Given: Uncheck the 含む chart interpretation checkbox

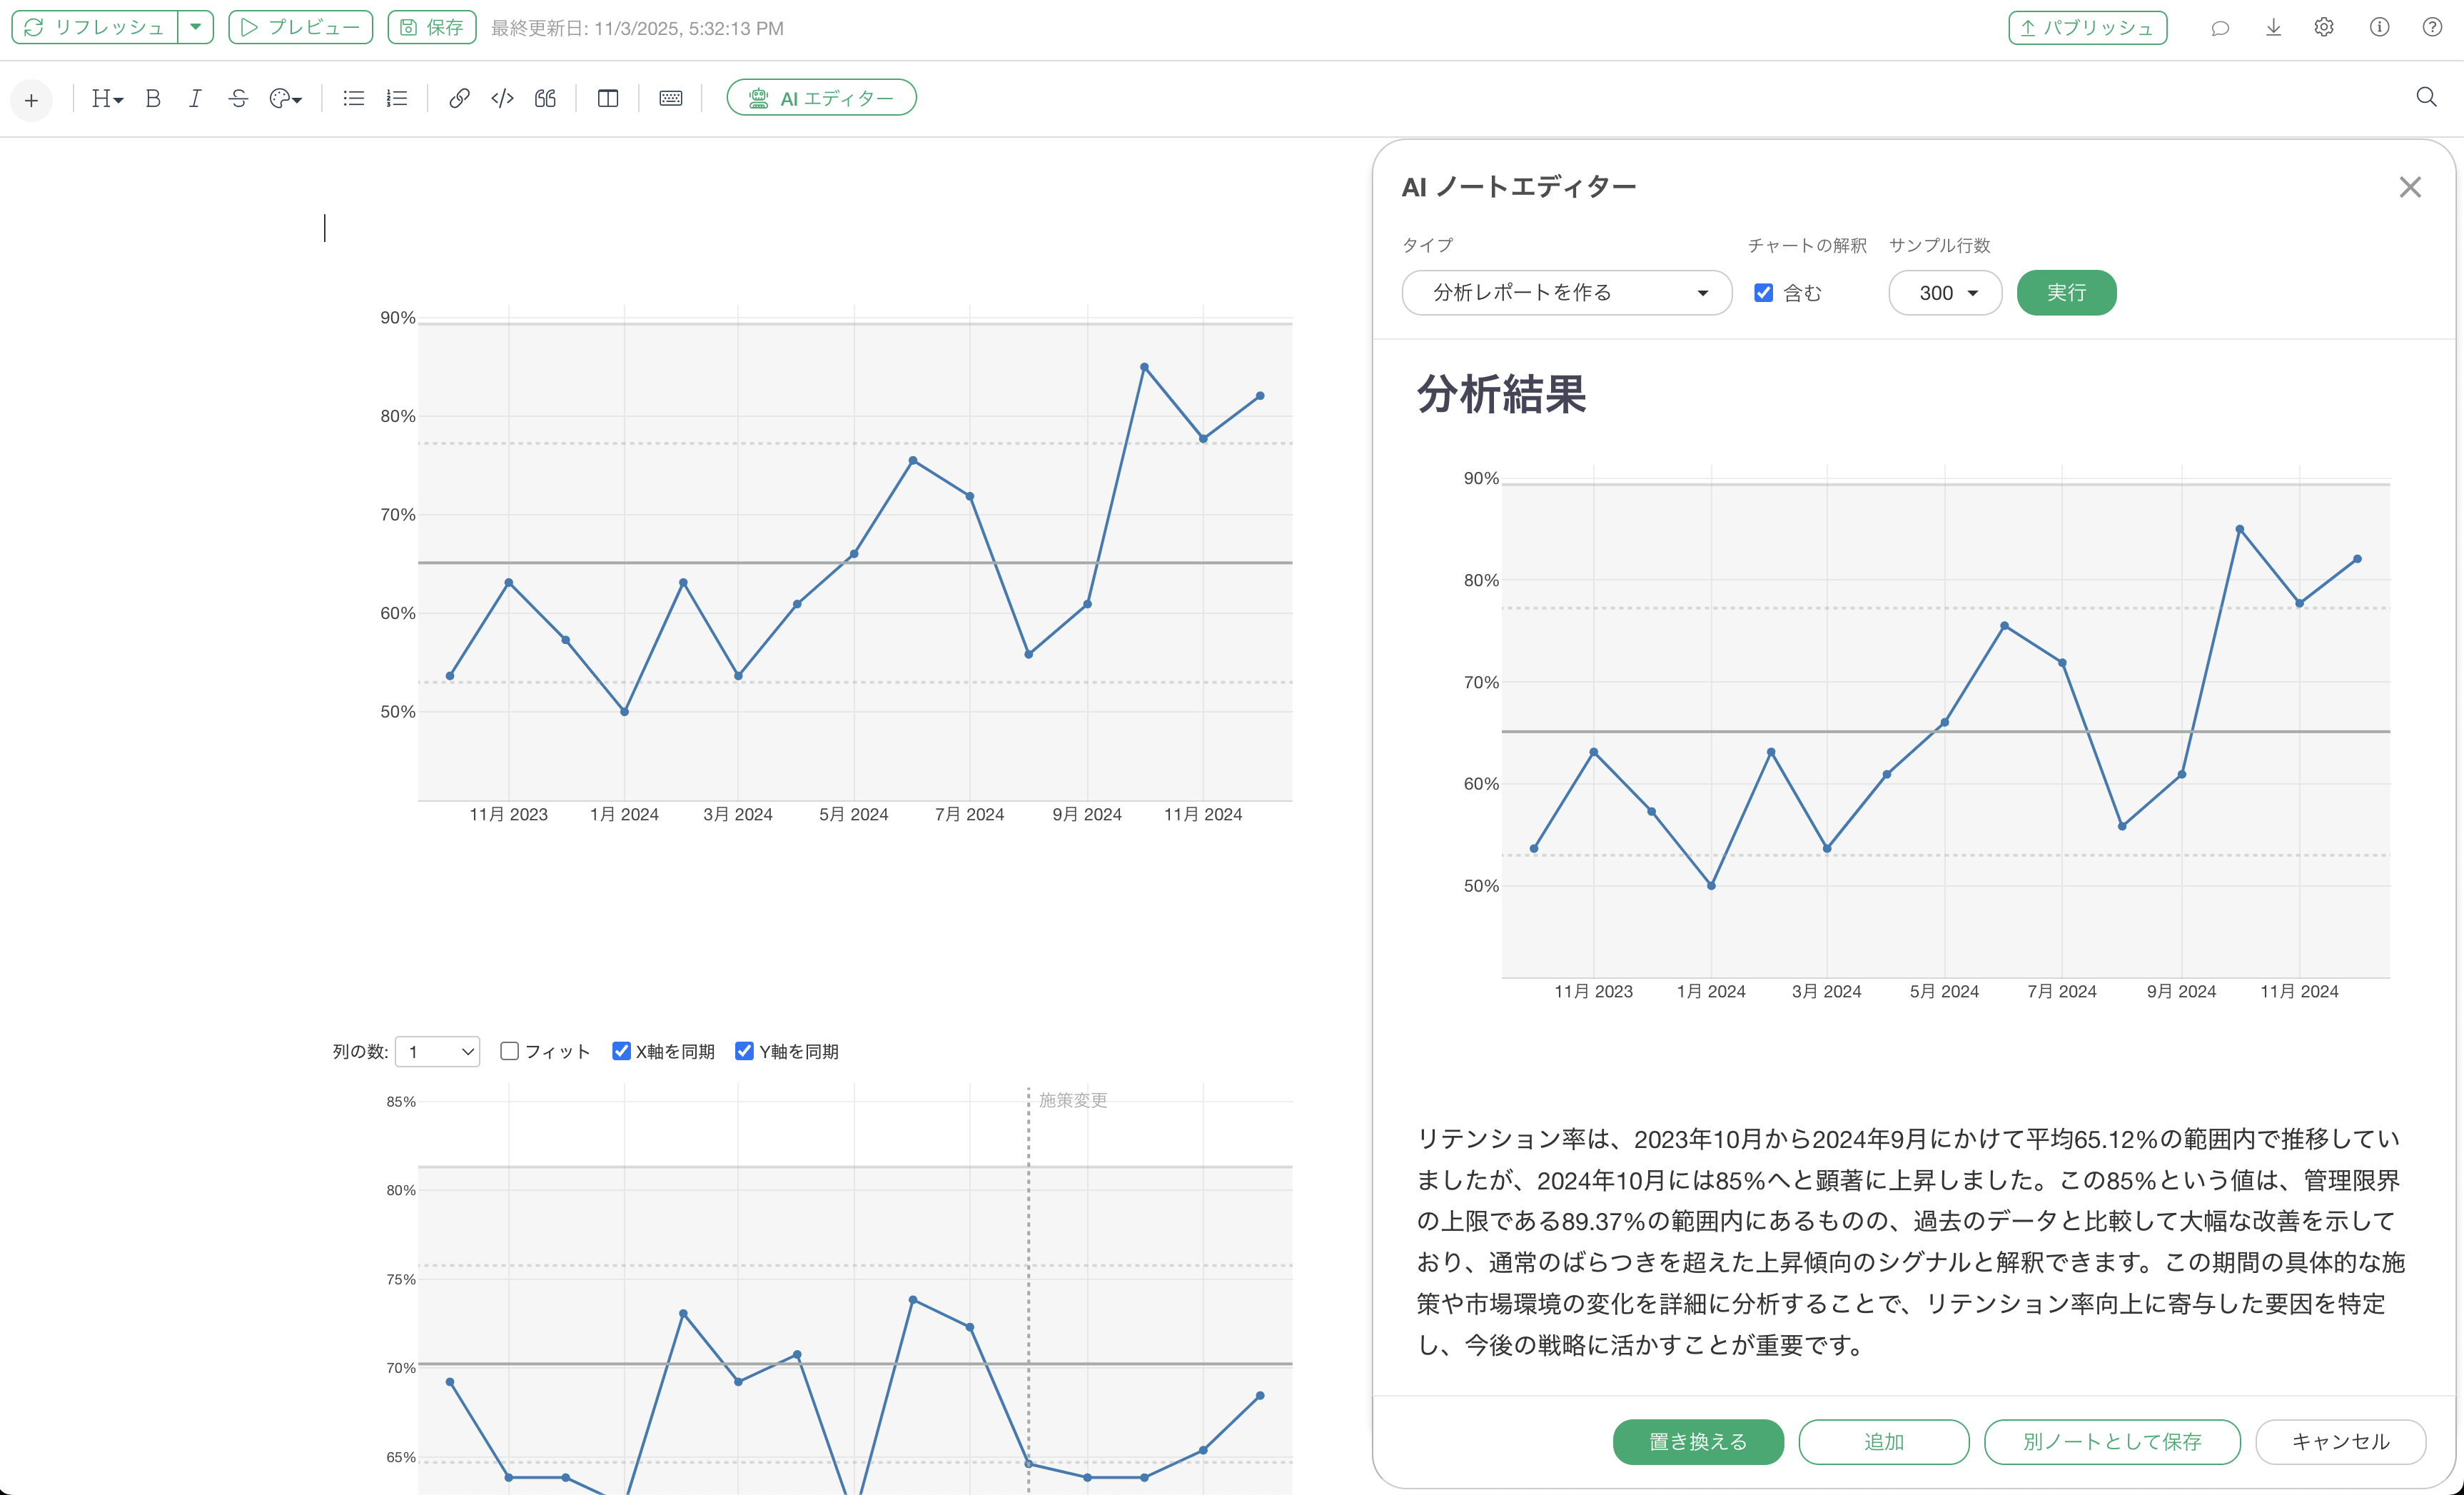Looking at the screenshot, I should 1764,293.
